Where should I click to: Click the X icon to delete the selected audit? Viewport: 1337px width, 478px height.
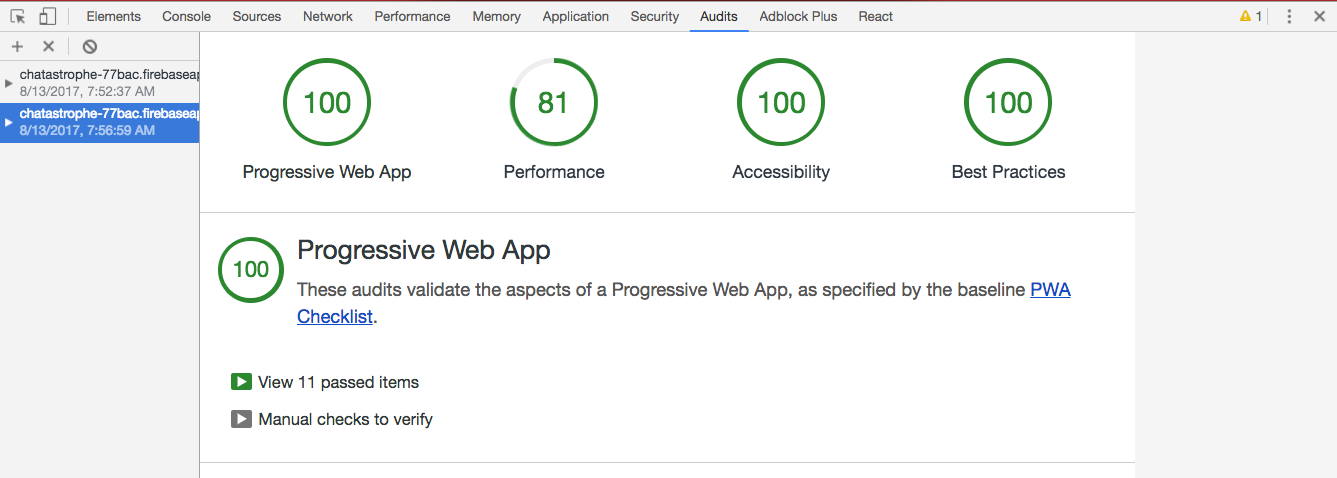pyautogui.click(x=48, y=46)
